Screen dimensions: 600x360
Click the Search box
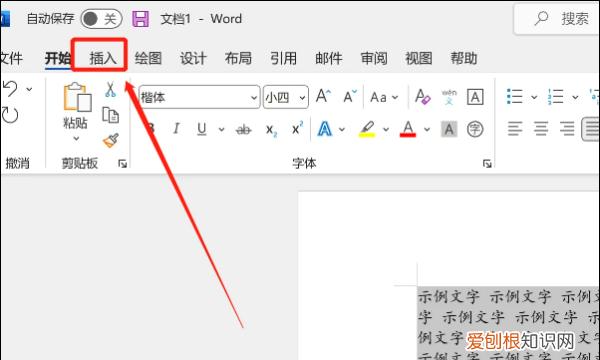(x=557, y=19)
